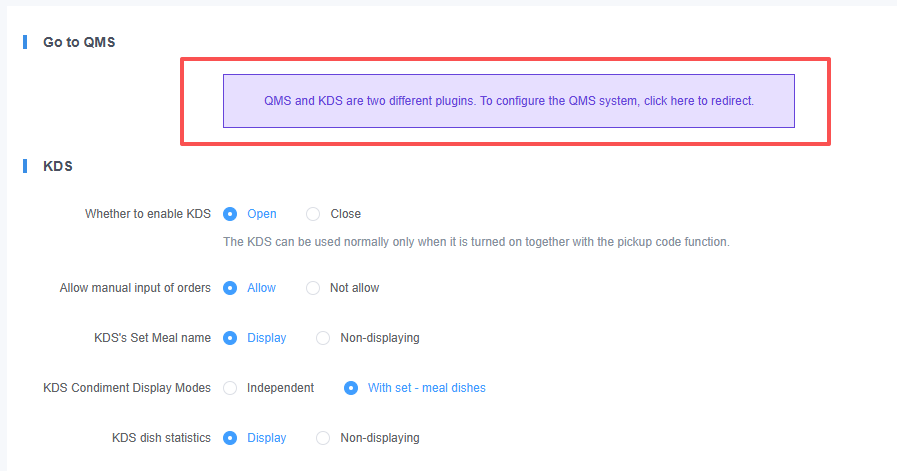The image size is (897, 471).
Task: Click the Whether to enable KDS label
Action: (148, 214)
